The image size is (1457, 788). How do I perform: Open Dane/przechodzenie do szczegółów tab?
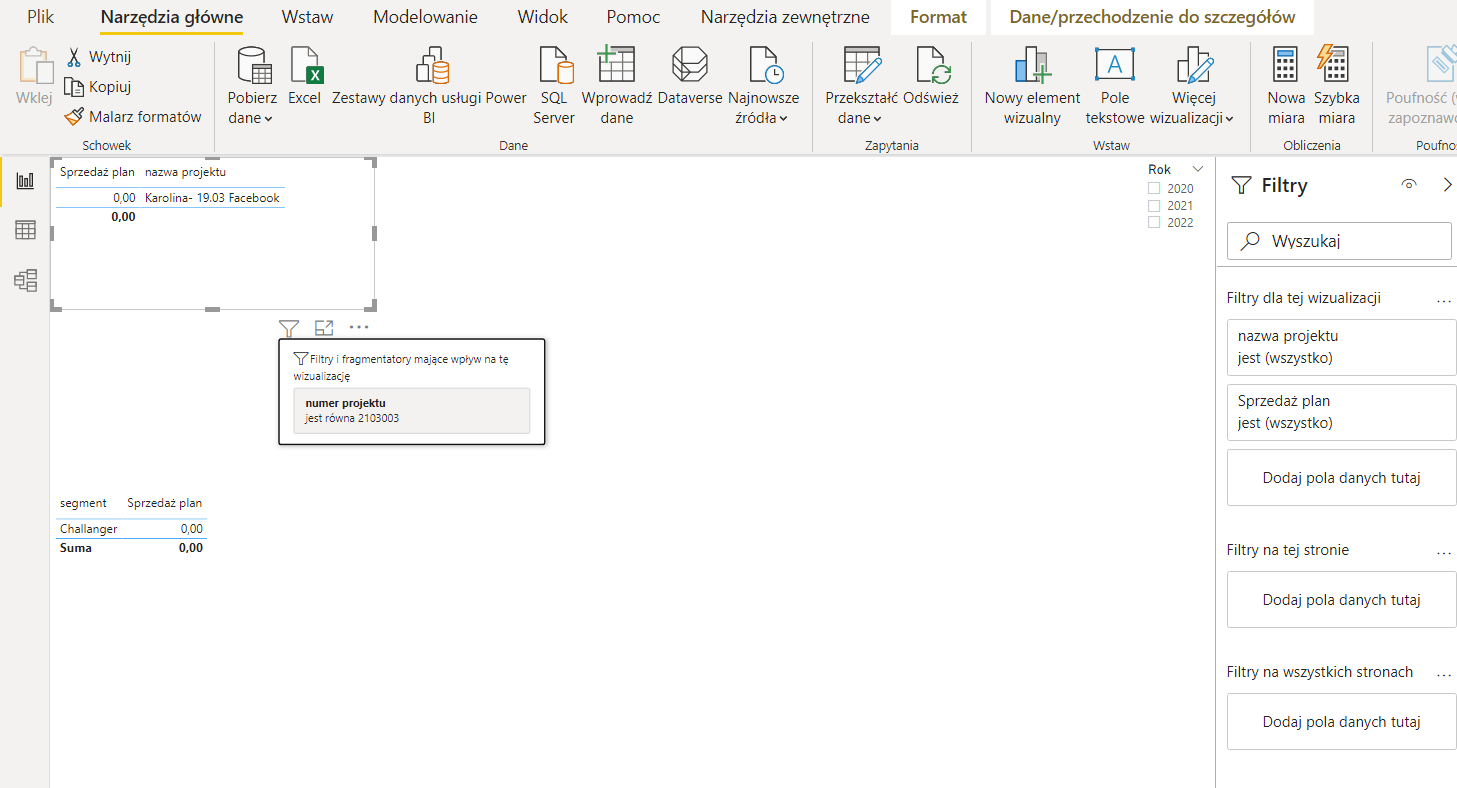pos(1152,17)
